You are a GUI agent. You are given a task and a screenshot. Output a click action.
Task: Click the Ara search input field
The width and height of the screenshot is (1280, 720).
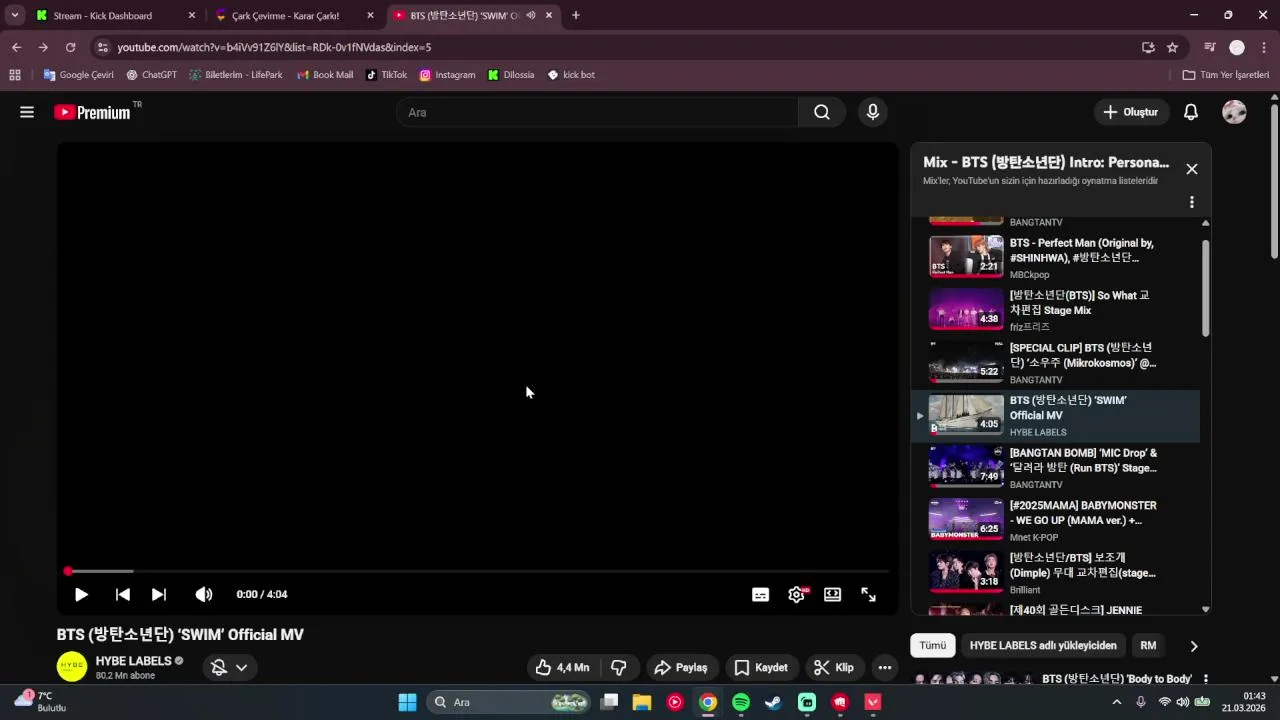tap(597, 112)
